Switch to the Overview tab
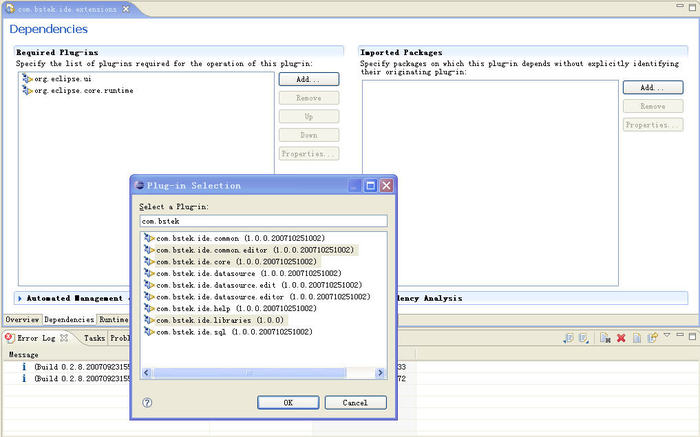This screenshot has height=437, width=700. [22, 320]
